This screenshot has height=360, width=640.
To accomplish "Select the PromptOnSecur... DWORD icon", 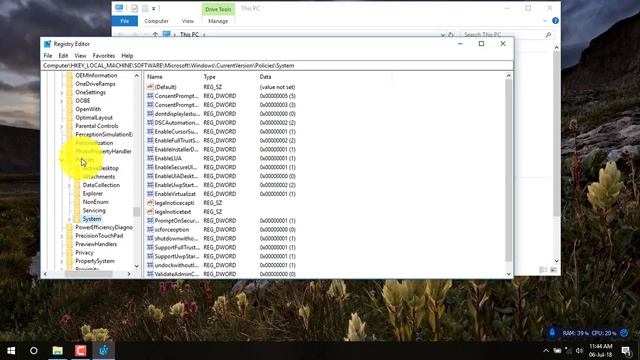I will tap(150, 220).
